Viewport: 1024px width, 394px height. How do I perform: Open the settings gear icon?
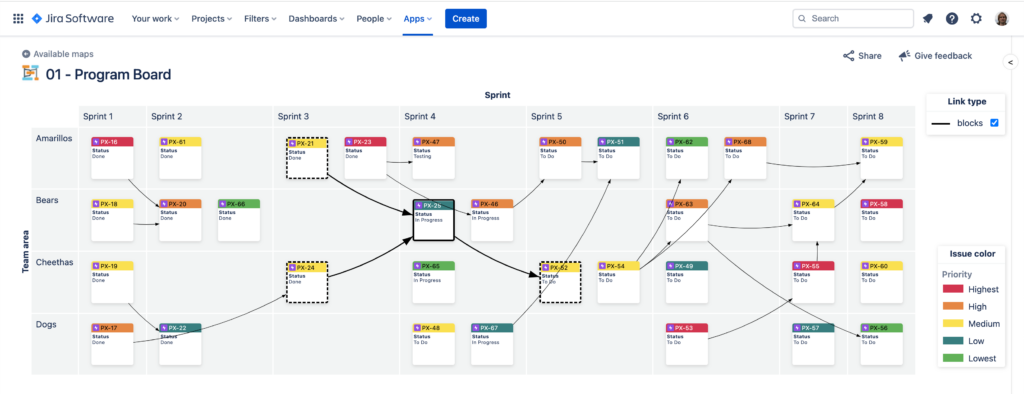point(976,19)
